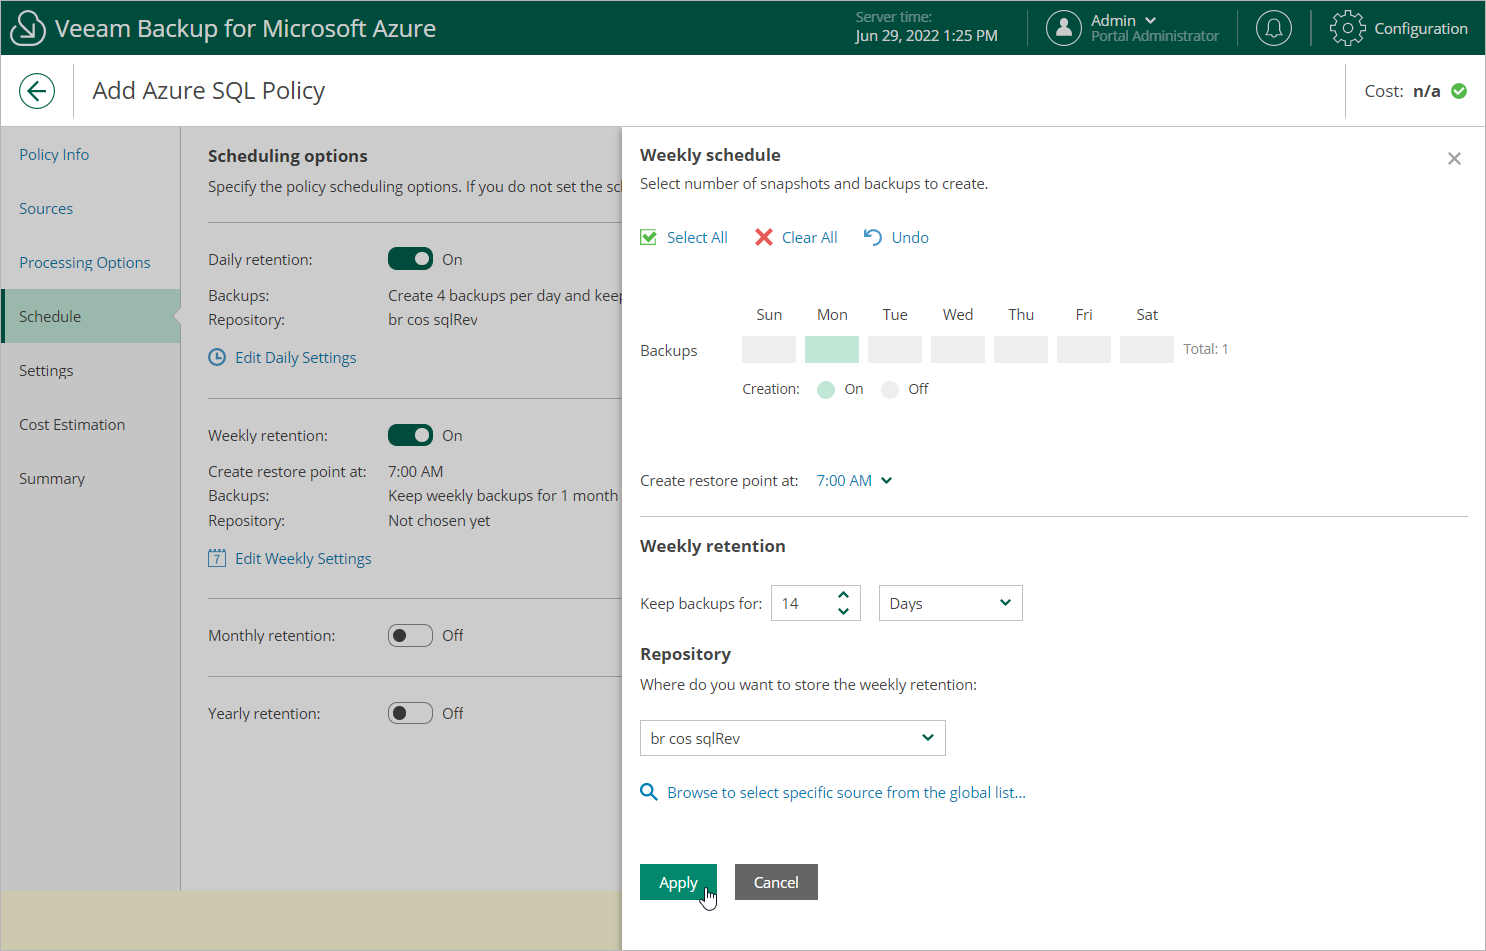Screen dimensions: 1486x951
Task: Open the Days retention unit dropdown
Action: [950, 603]
